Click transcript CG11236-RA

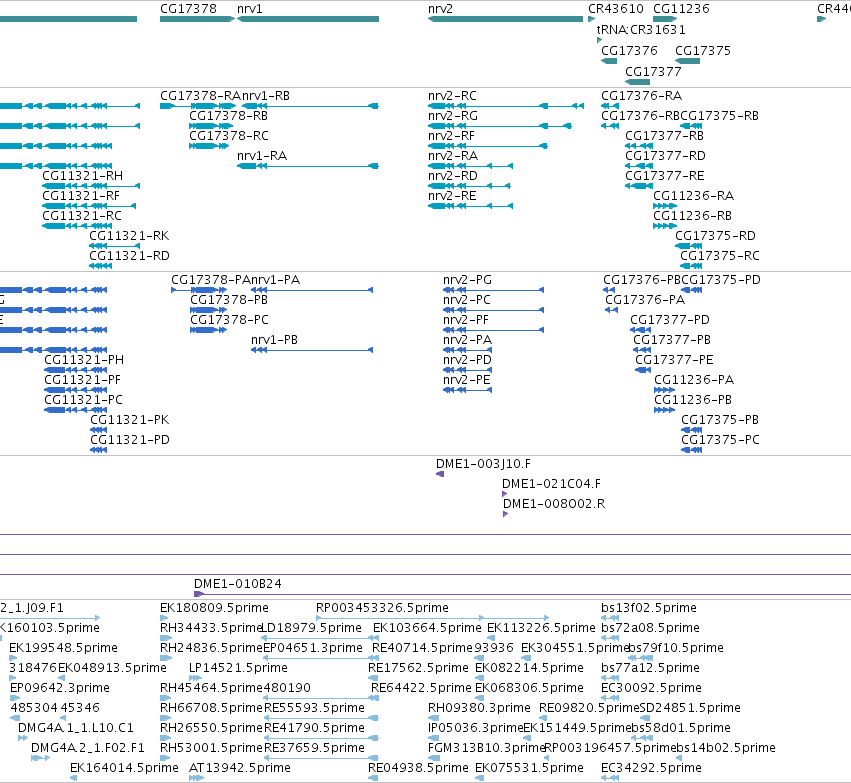[665, 206]
